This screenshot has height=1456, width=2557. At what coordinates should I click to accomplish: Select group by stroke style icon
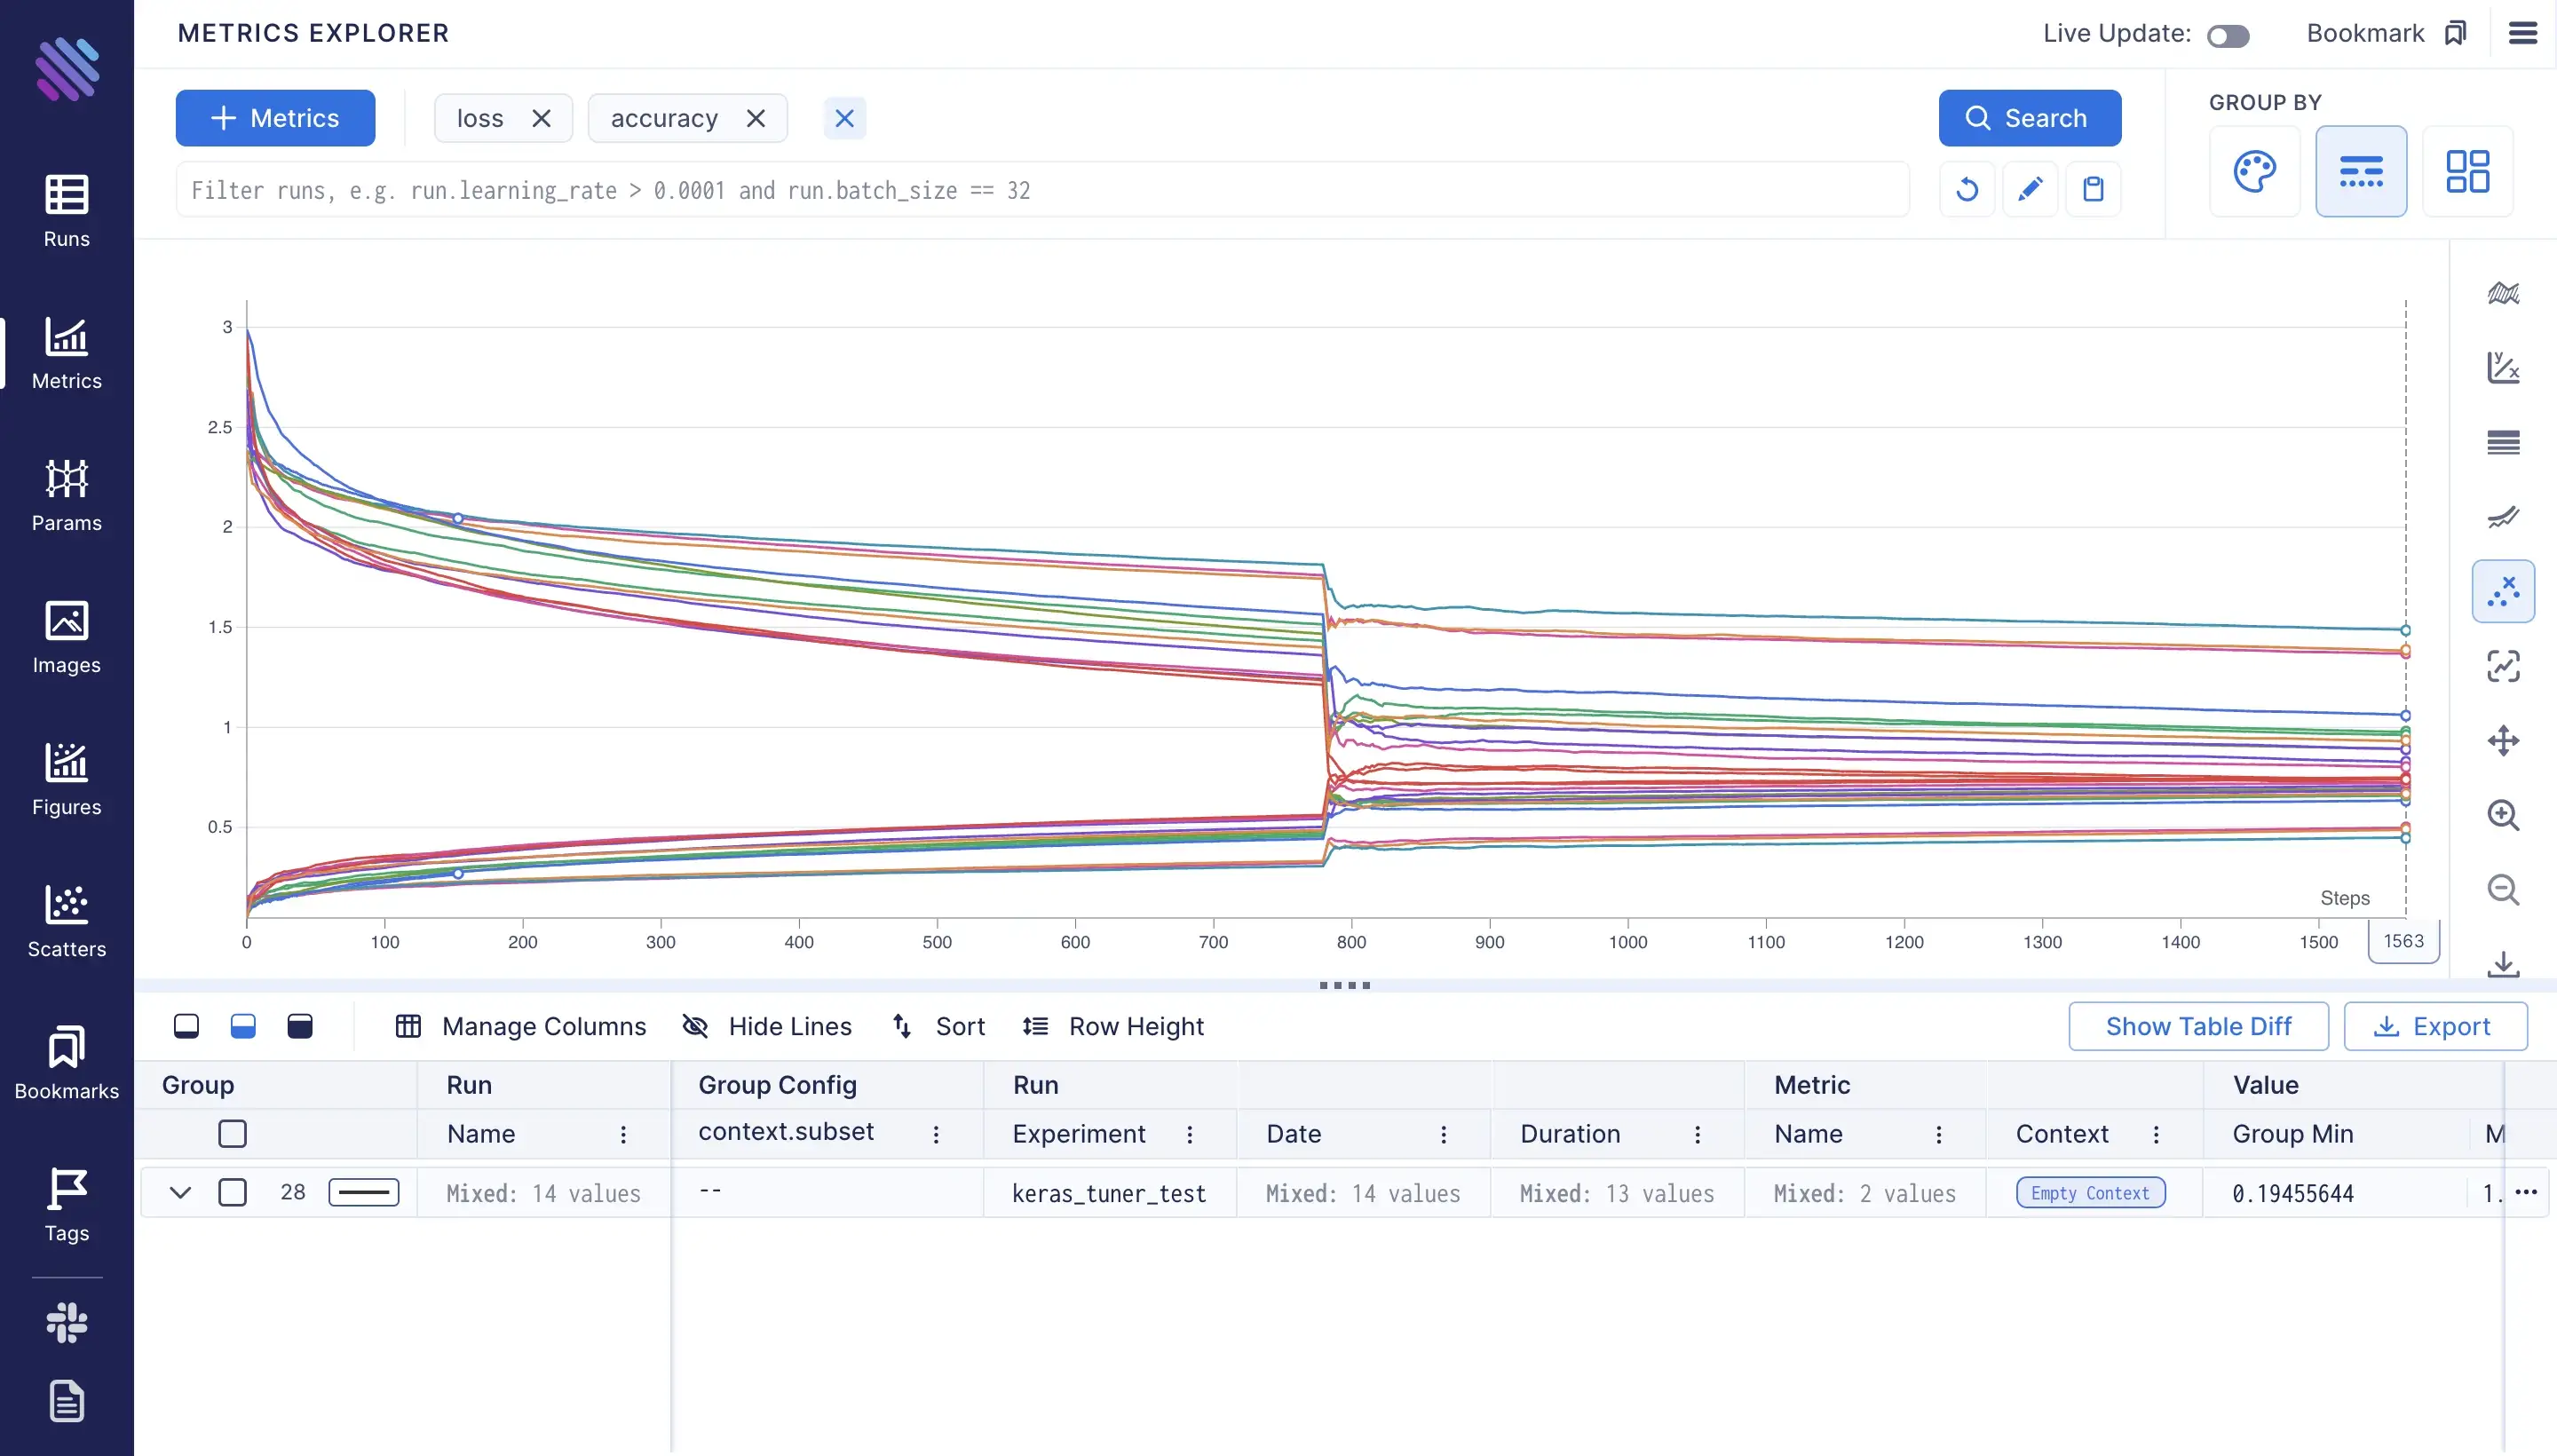pyautogui.click(x=2360, y=171)
